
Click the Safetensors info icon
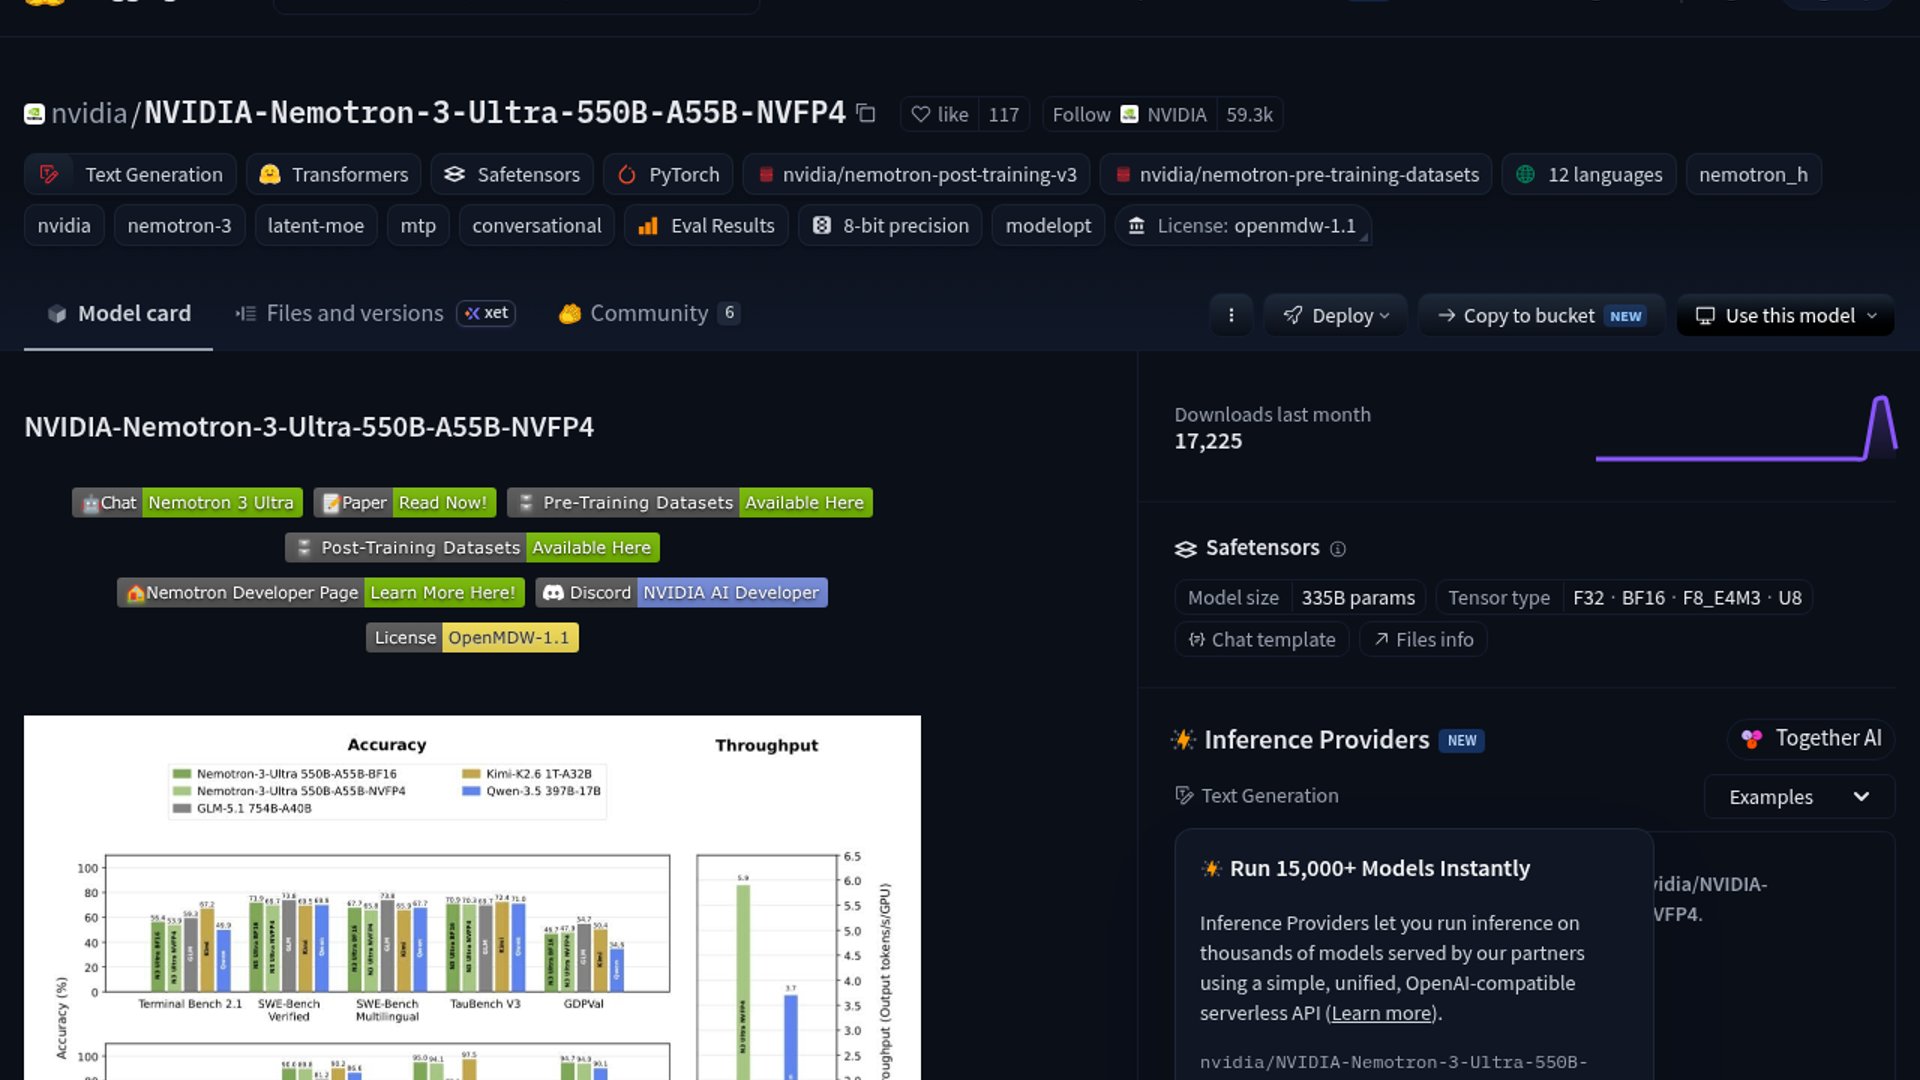point(1338,549)
